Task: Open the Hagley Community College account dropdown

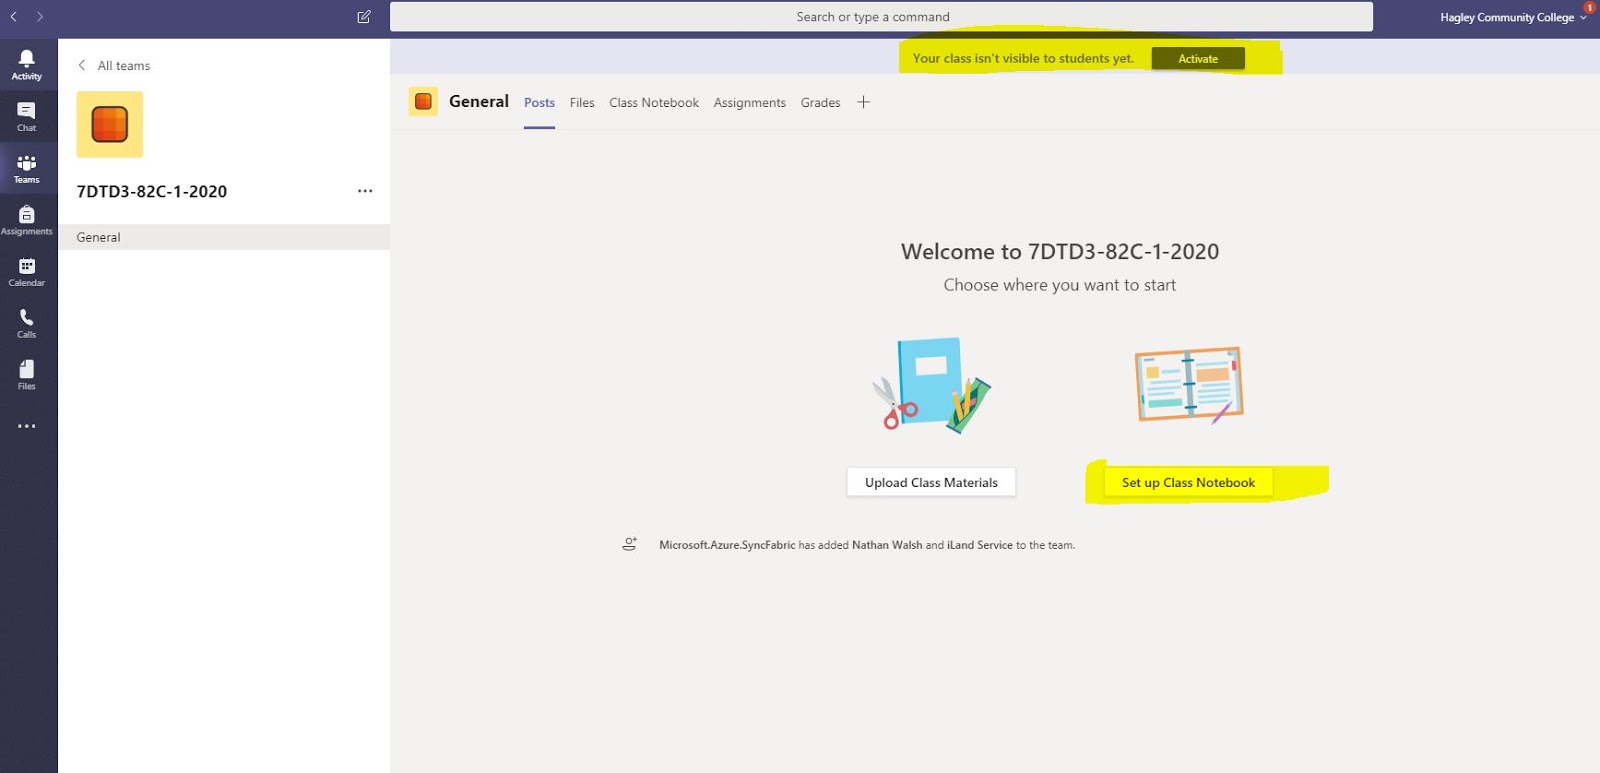Action: tap(1513, 18)
